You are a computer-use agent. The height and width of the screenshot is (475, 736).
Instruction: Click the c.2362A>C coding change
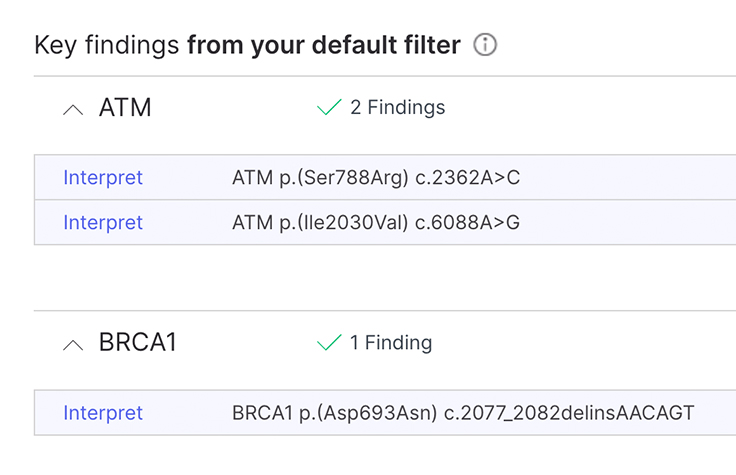[x=468, y=178]
